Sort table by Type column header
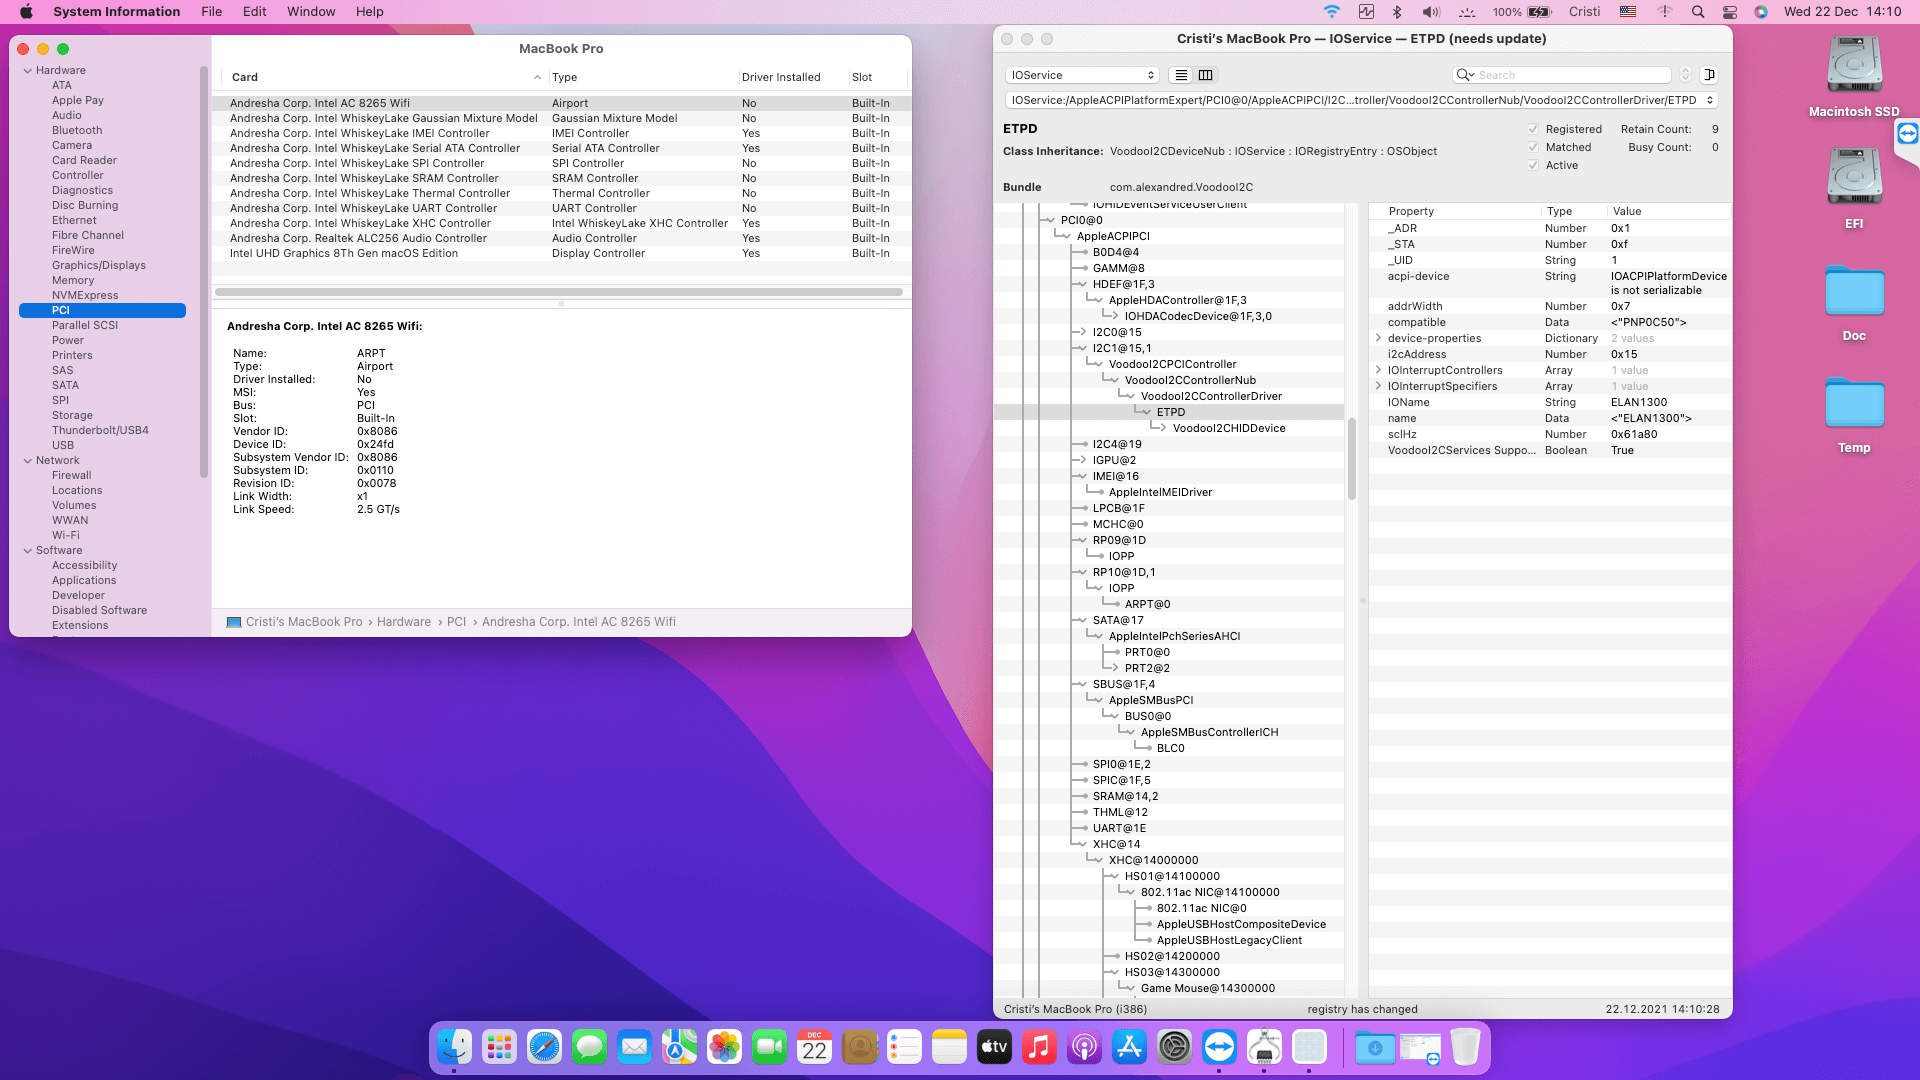This screenshot has width=1920, height=1080. click(x=643, y=77)
